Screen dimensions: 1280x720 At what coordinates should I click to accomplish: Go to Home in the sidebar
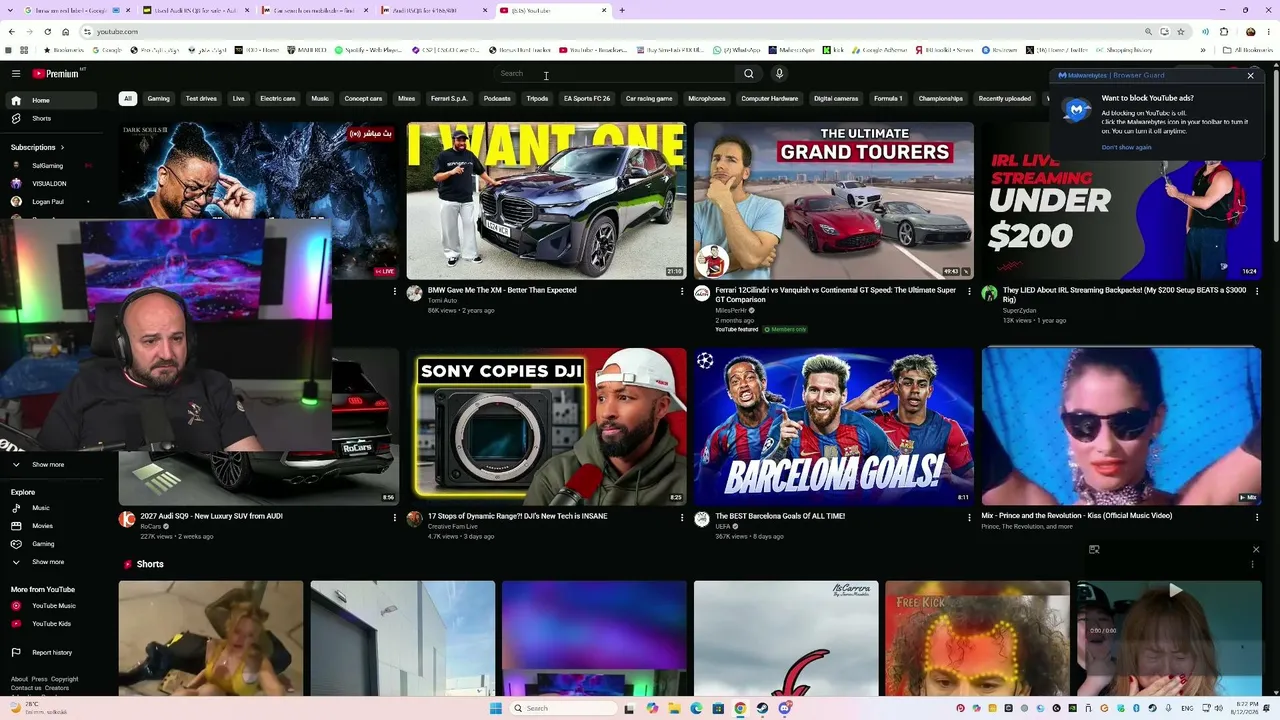point(53,100)
